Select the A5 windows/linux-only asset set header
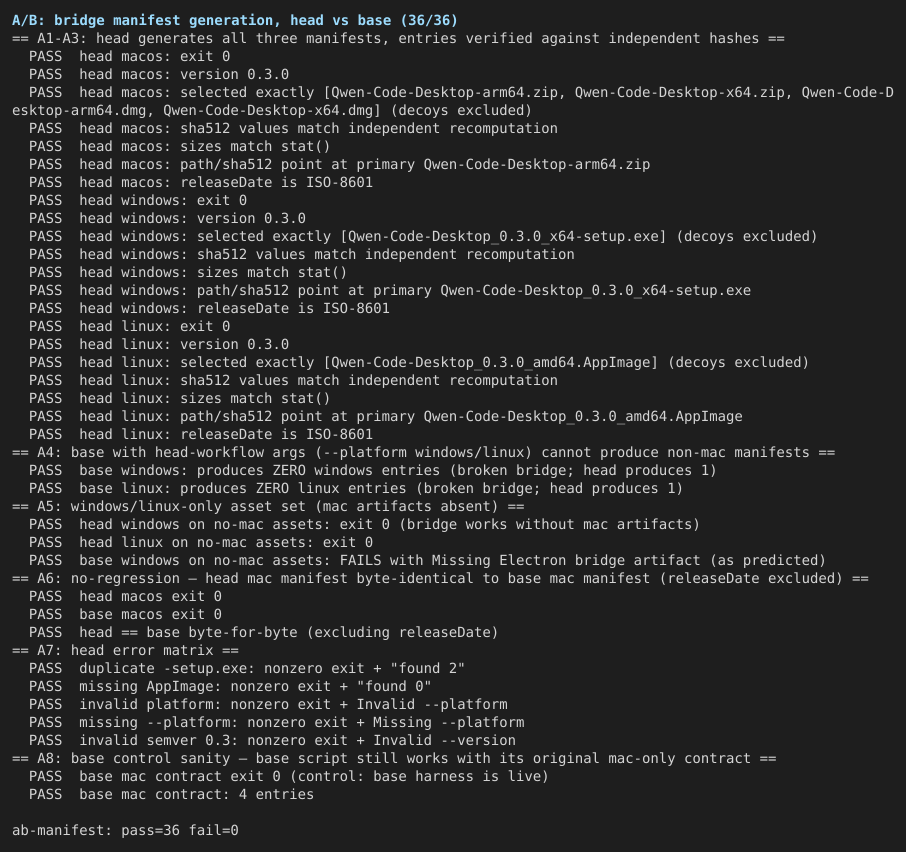This screenshot has height=852, width=906. 268,507
